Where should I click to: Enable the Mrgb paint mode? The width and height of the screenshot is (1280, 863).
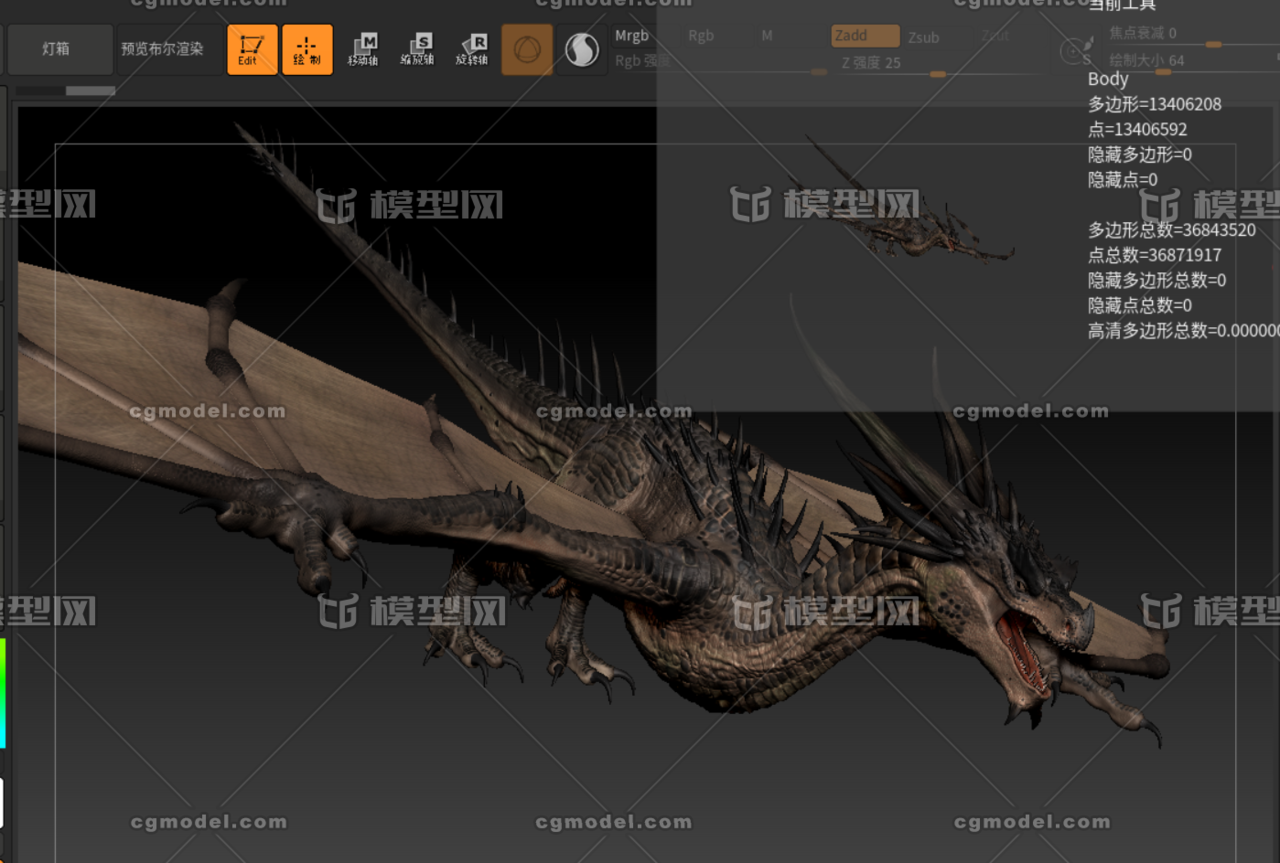(632, 36)
